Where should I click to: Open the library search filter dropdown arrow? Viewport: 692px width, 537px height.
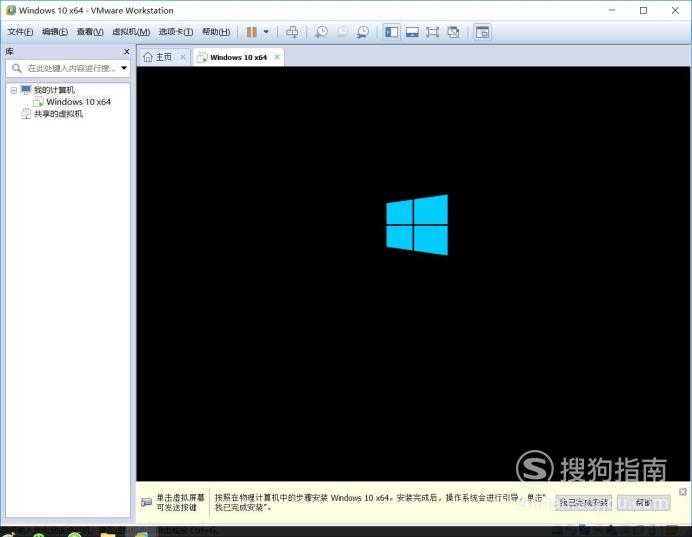coord(124,68)
